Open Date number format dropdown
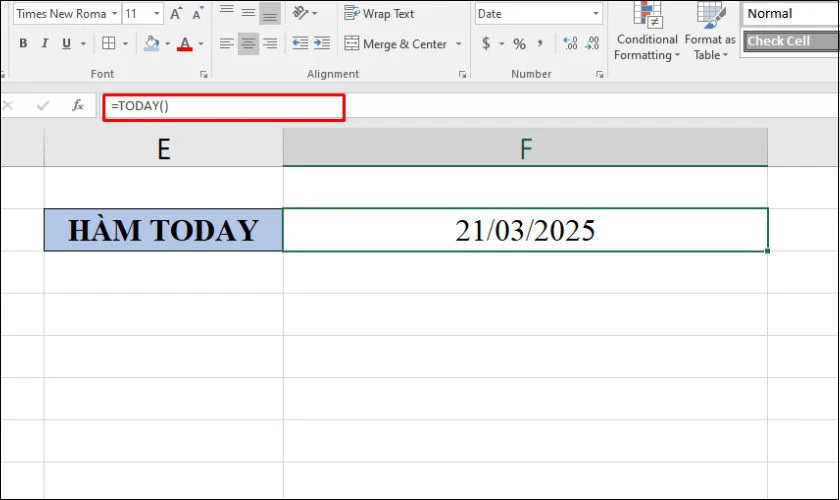 pyautogui.click(x=596, y=13)
